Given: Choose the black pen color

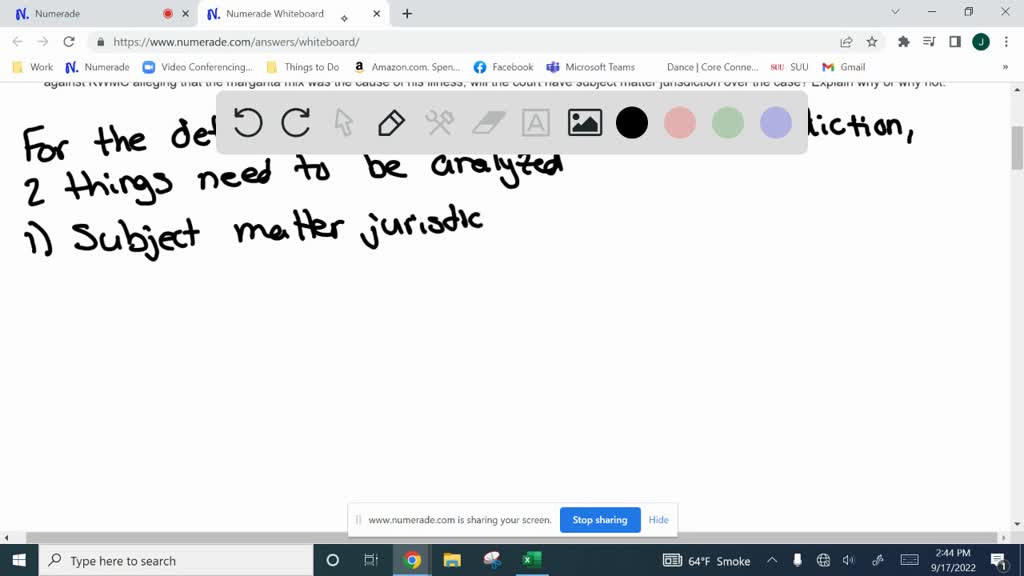Looking at the screenshot, I should click(632, 123).
